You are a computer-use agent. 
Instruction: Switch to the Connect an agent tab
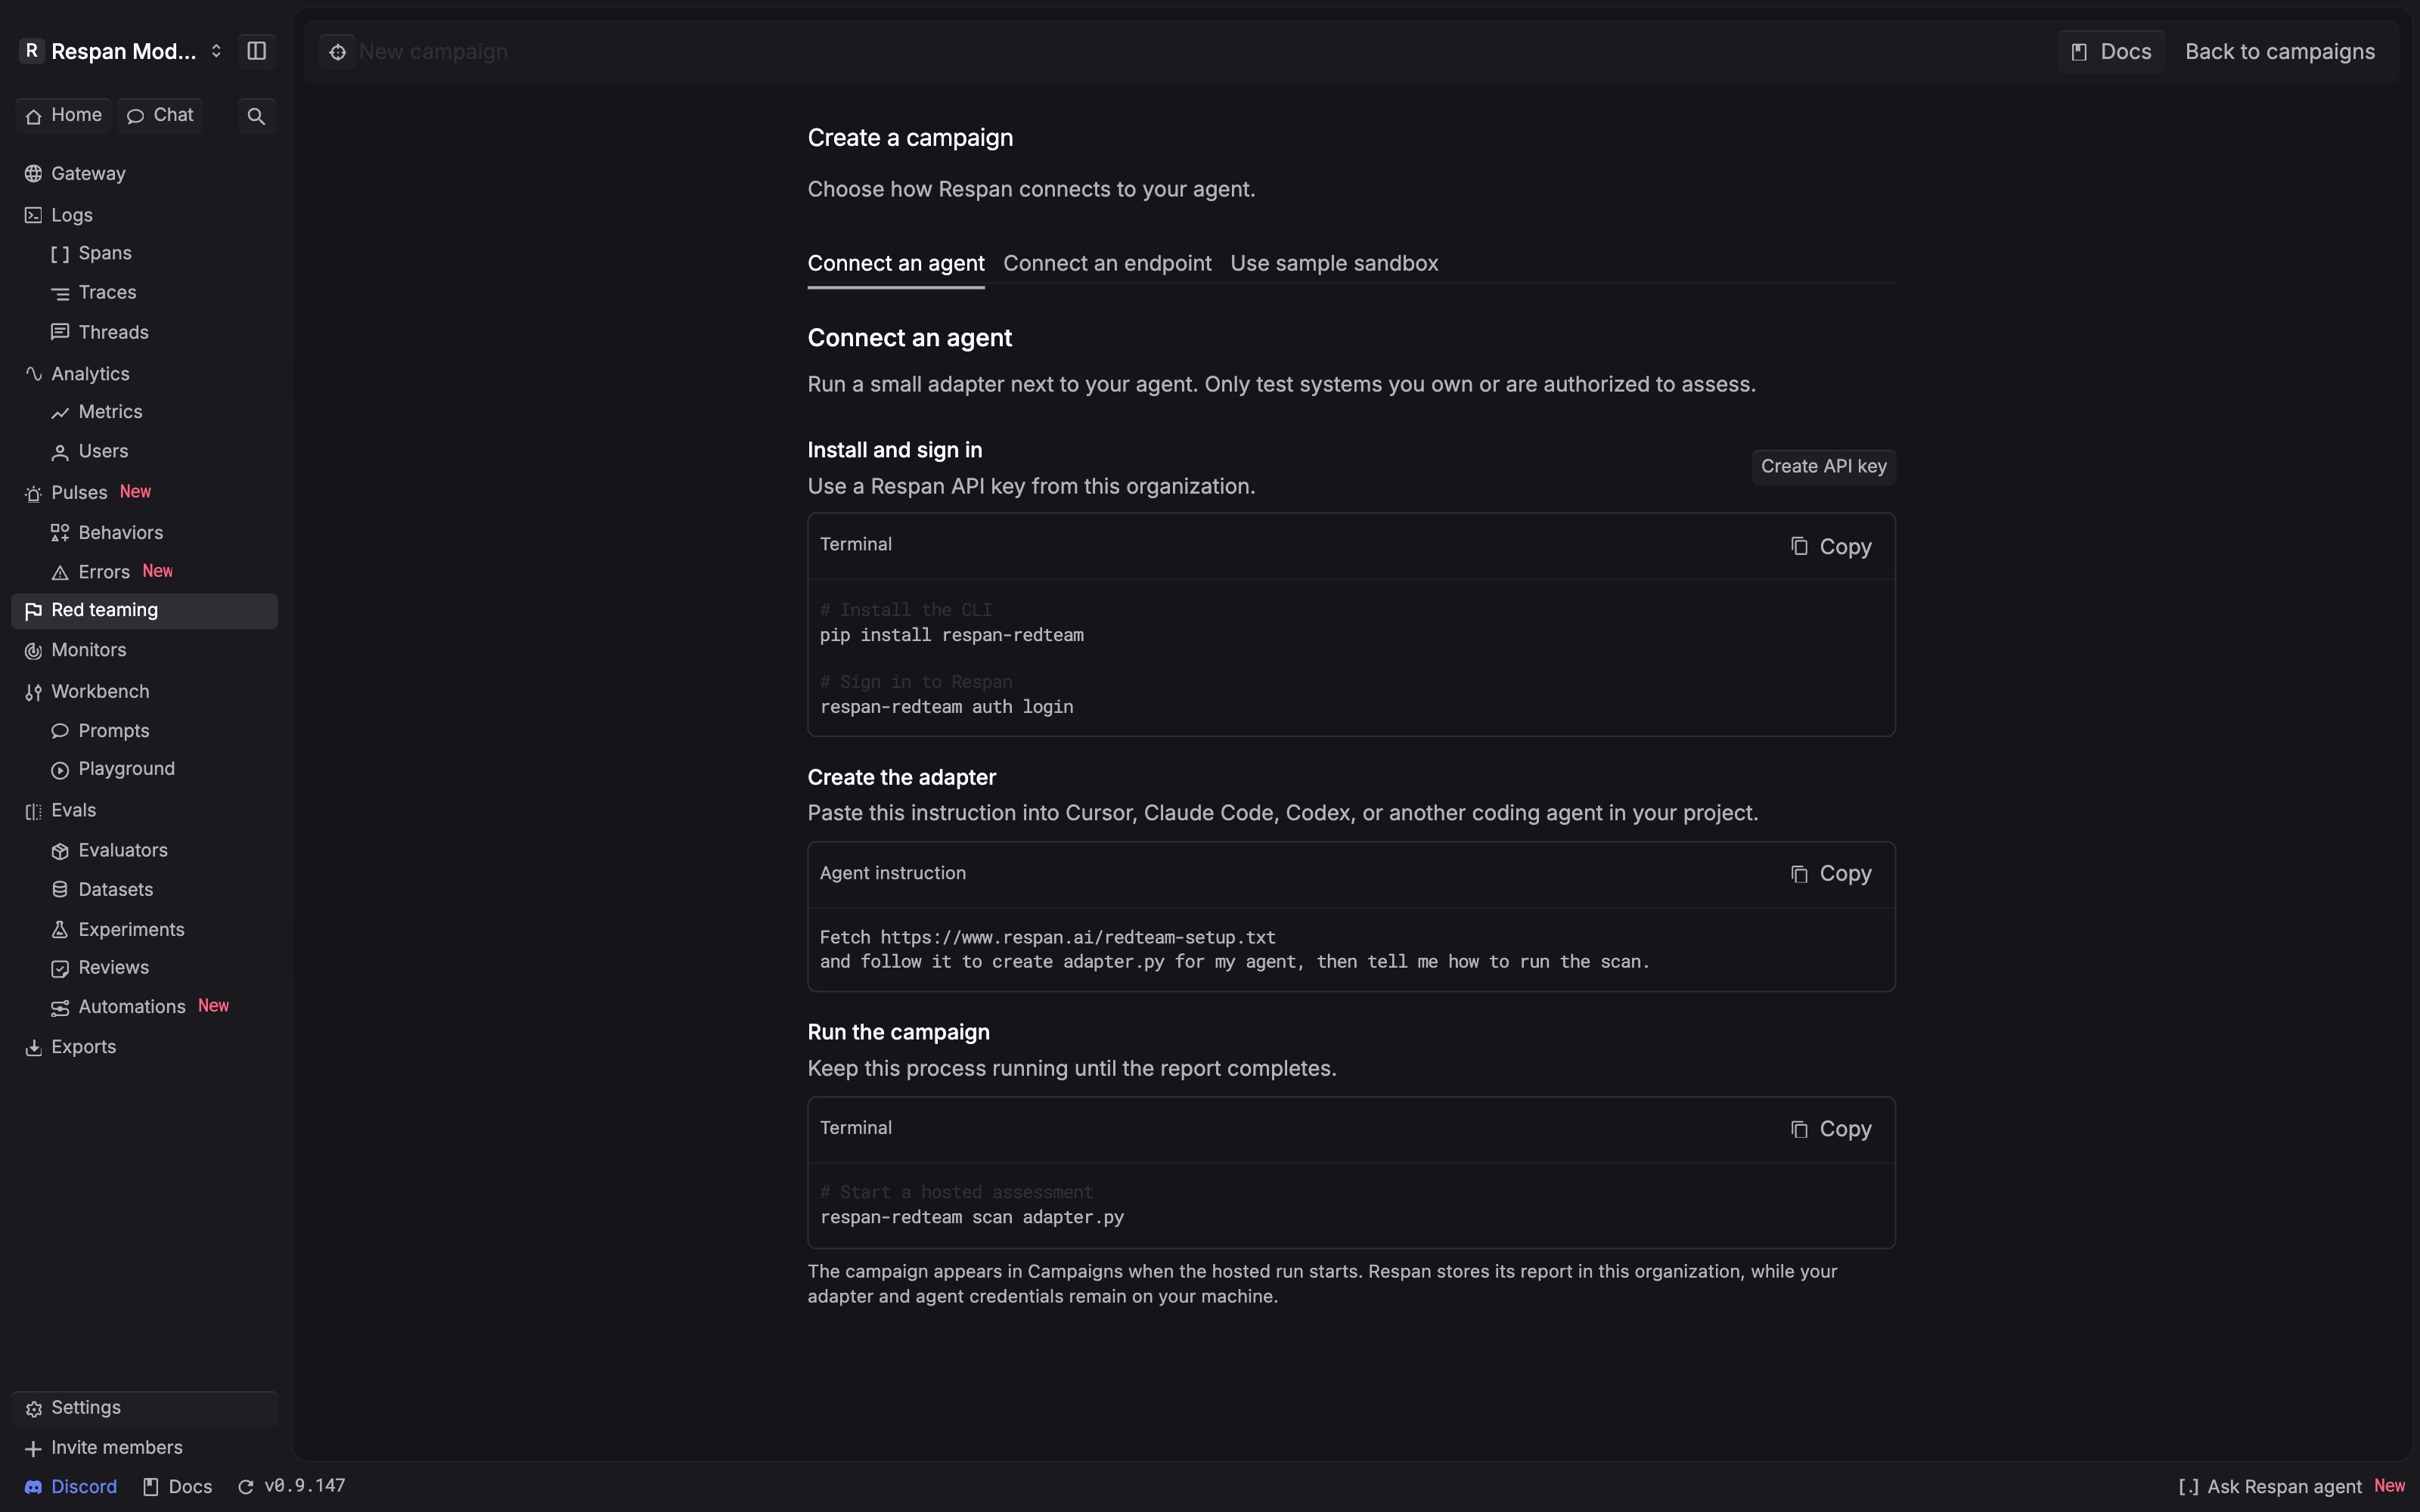(x=896, y=263)
